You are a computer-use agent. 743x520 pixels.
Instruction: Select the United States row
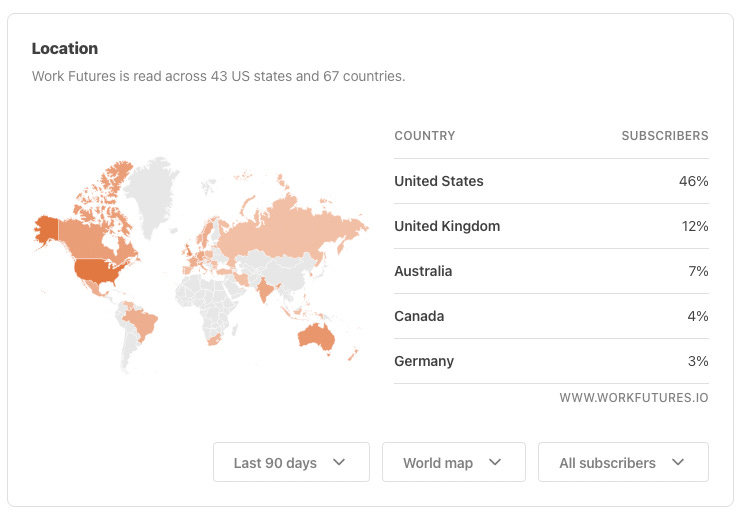pos(551,181)
